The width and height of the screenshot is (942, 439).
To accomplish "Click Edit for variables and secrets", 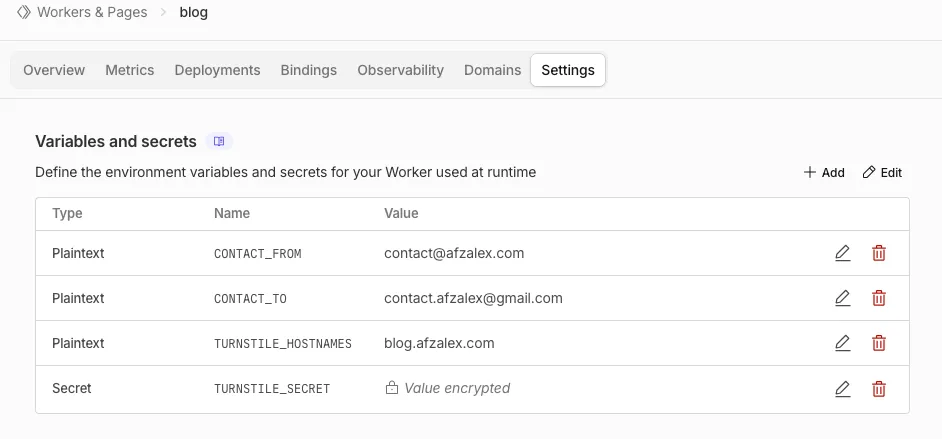I will click(882, 173).
